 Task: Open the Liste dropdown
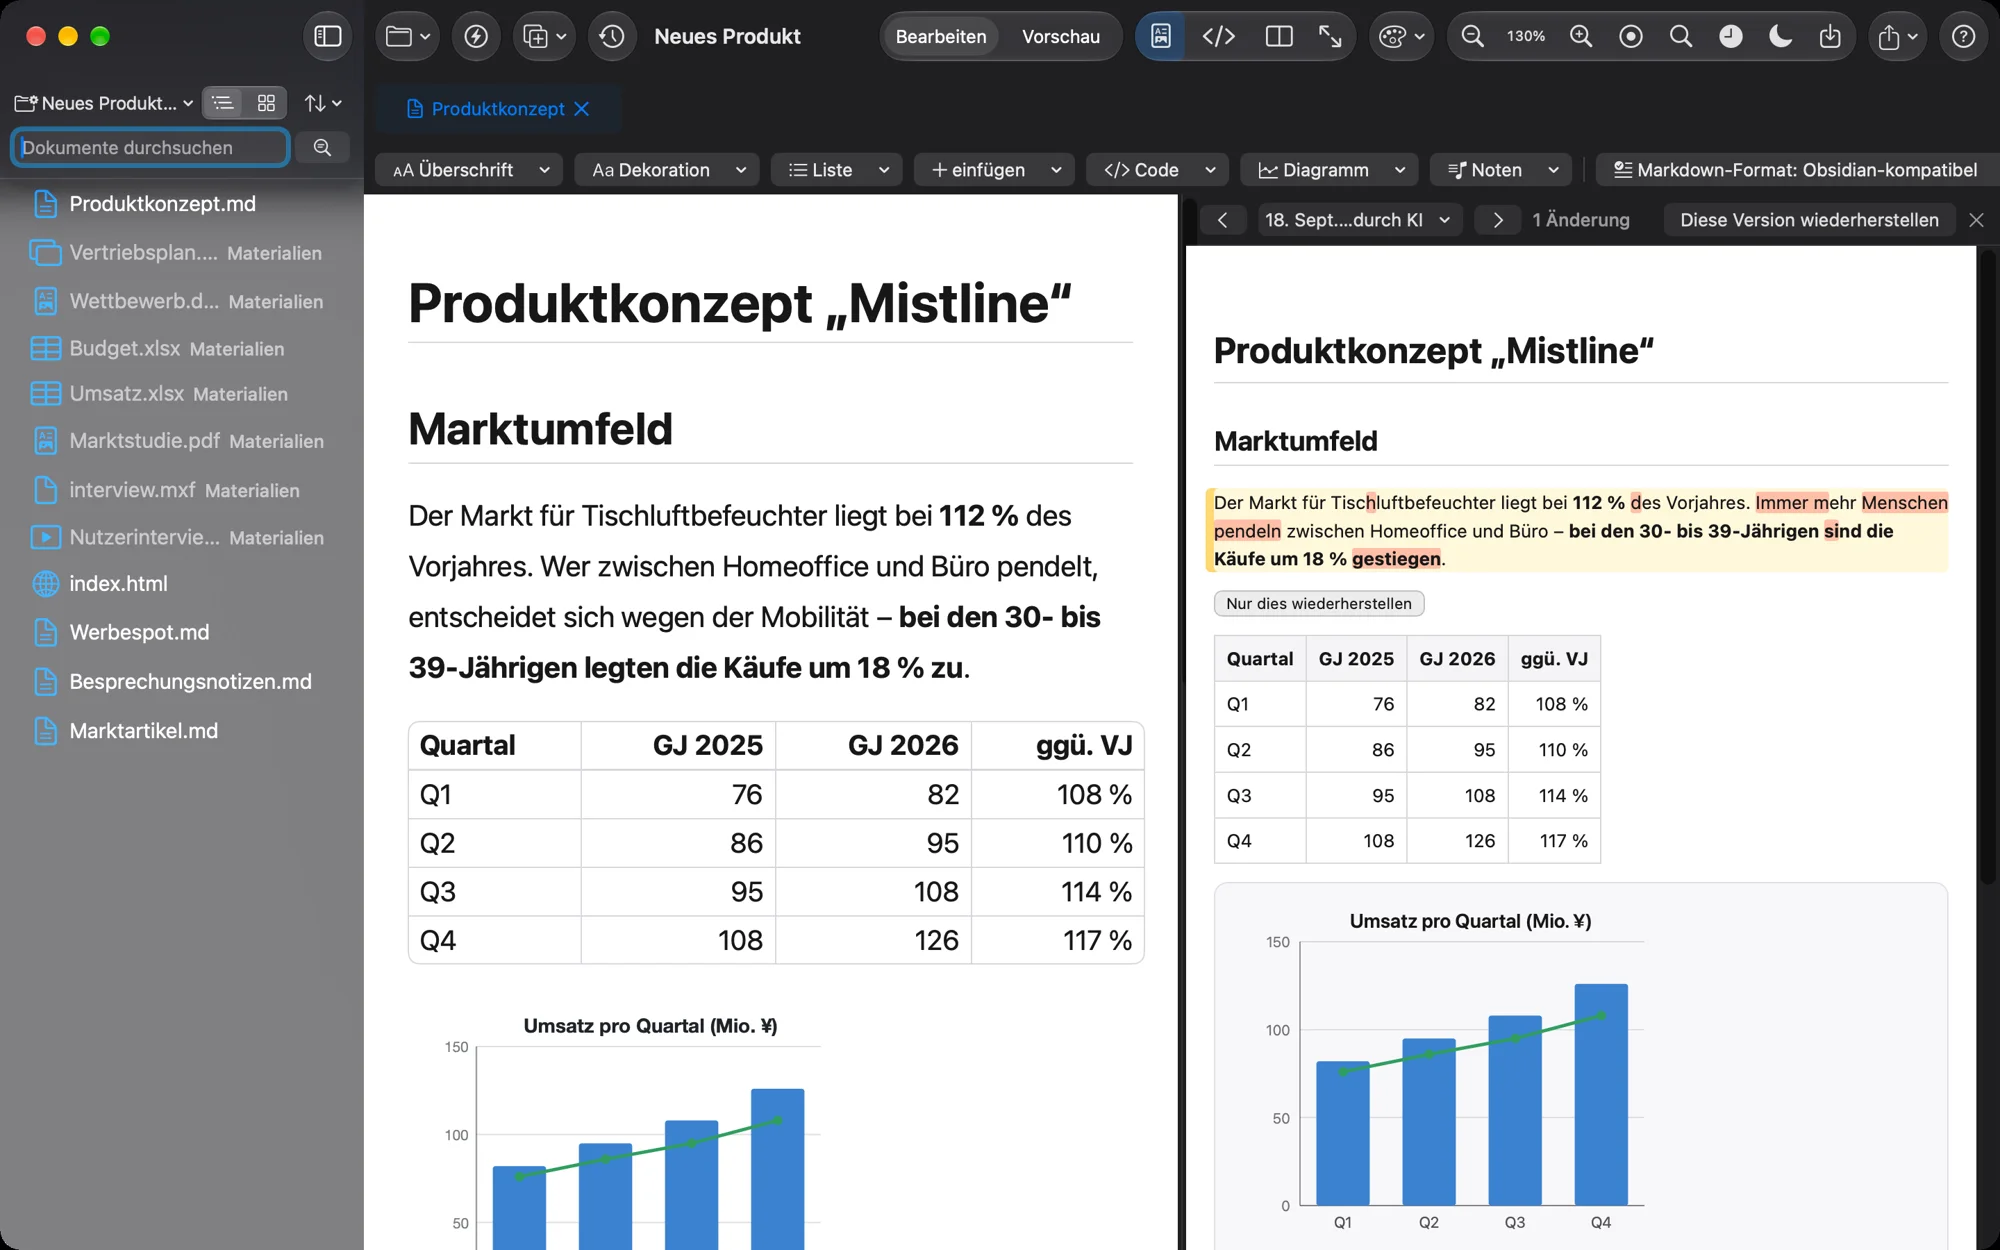[837, 170]
